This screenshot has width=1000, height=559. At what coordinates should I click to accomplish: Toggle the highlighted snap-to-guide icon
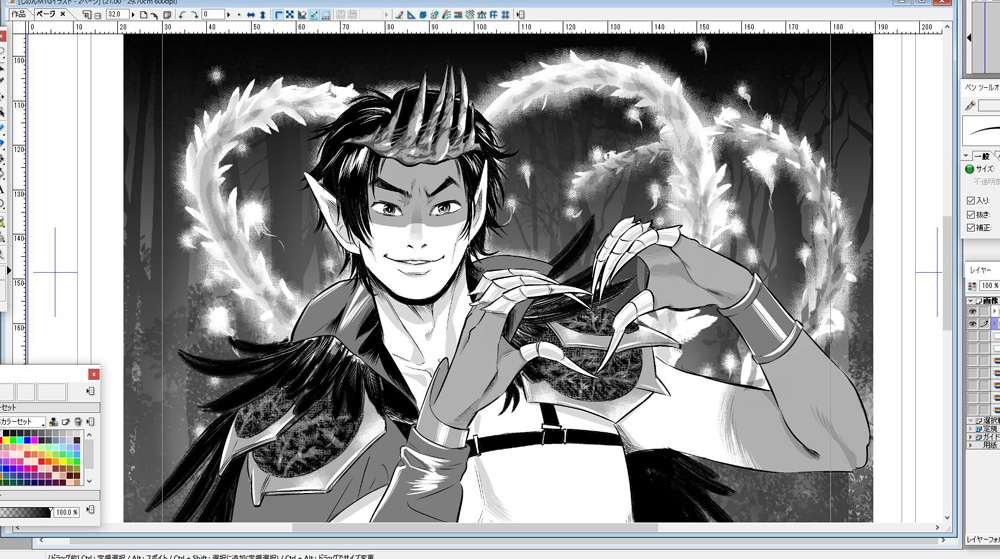pyautogui.click(x=314, y=14)
